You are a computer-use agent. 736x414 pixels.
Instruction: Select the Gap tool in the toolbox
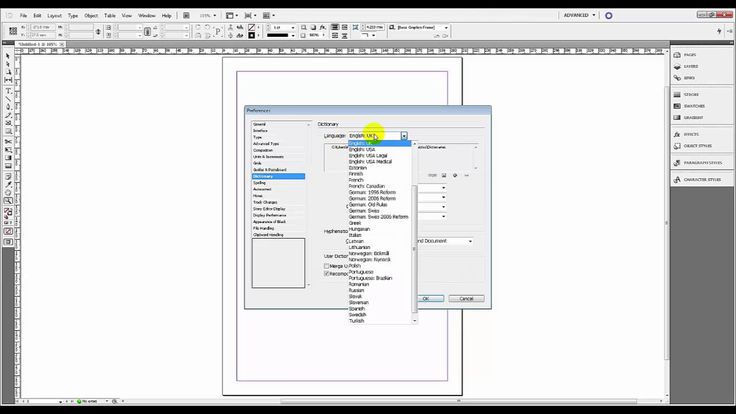[x=8, y=80]
